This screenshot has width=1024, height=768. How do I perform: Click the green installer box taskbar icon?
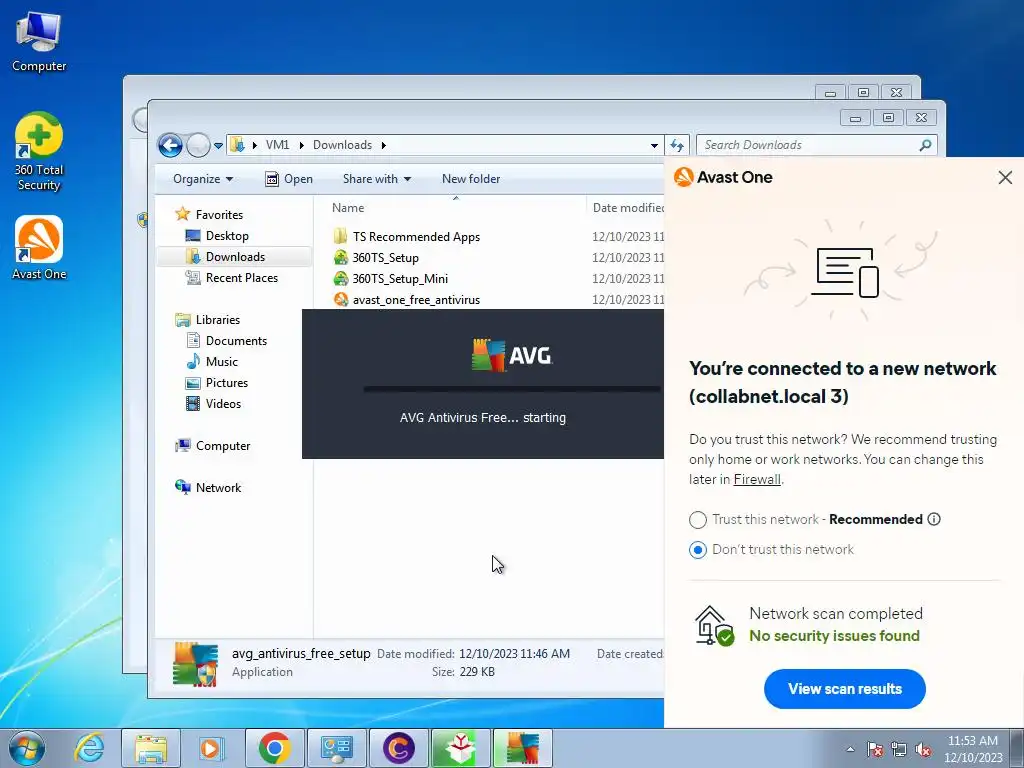pos(460,748)
